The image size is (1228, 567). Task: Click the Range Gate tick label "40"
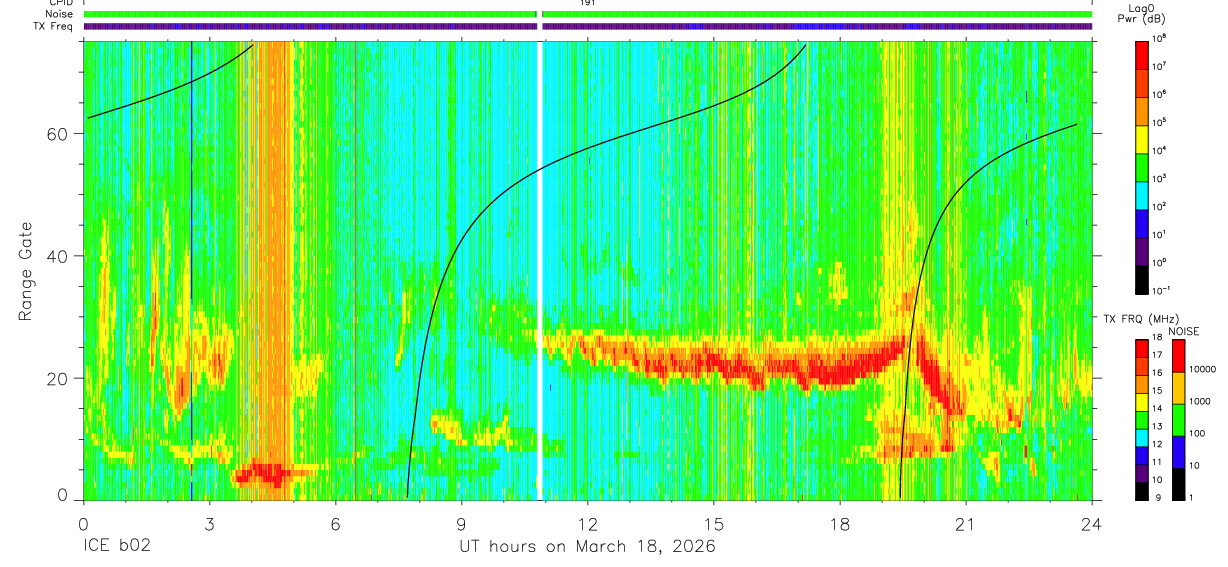[57, 256]
